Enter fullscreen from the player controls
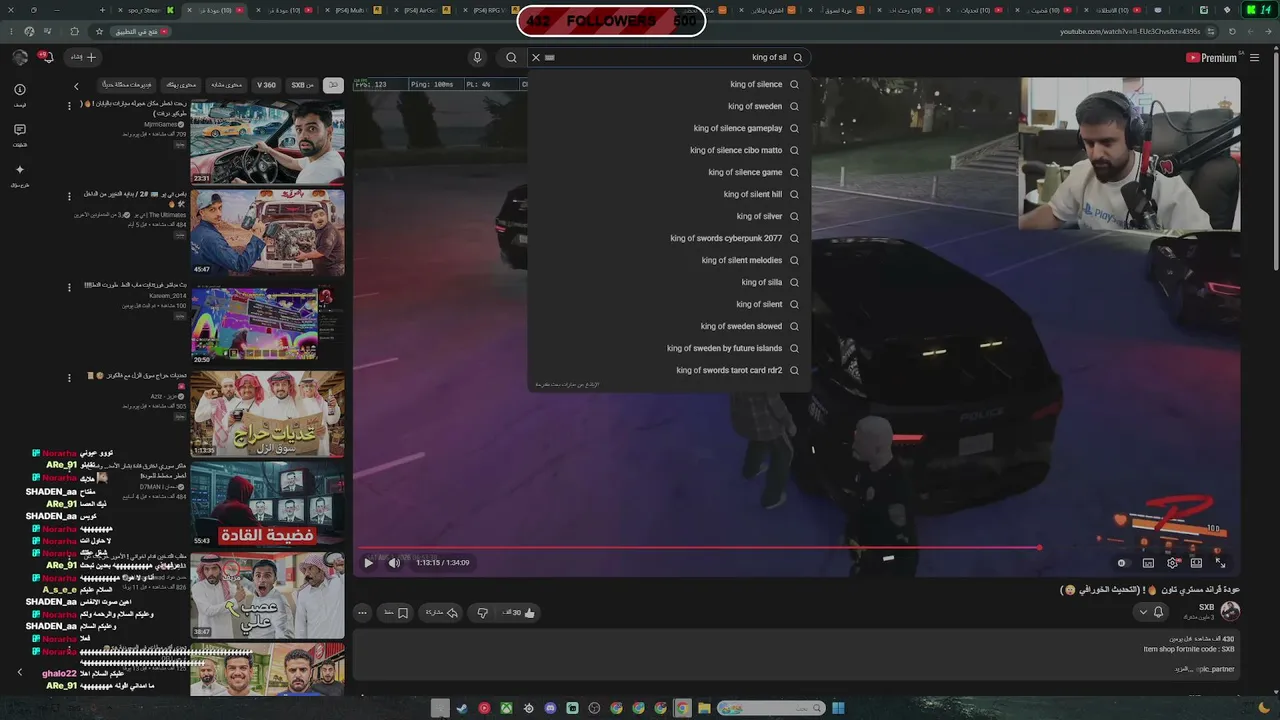Image resolution: width=1280 pixels, height=720 pixels. pyautogui.click(x=1220, y=563)
